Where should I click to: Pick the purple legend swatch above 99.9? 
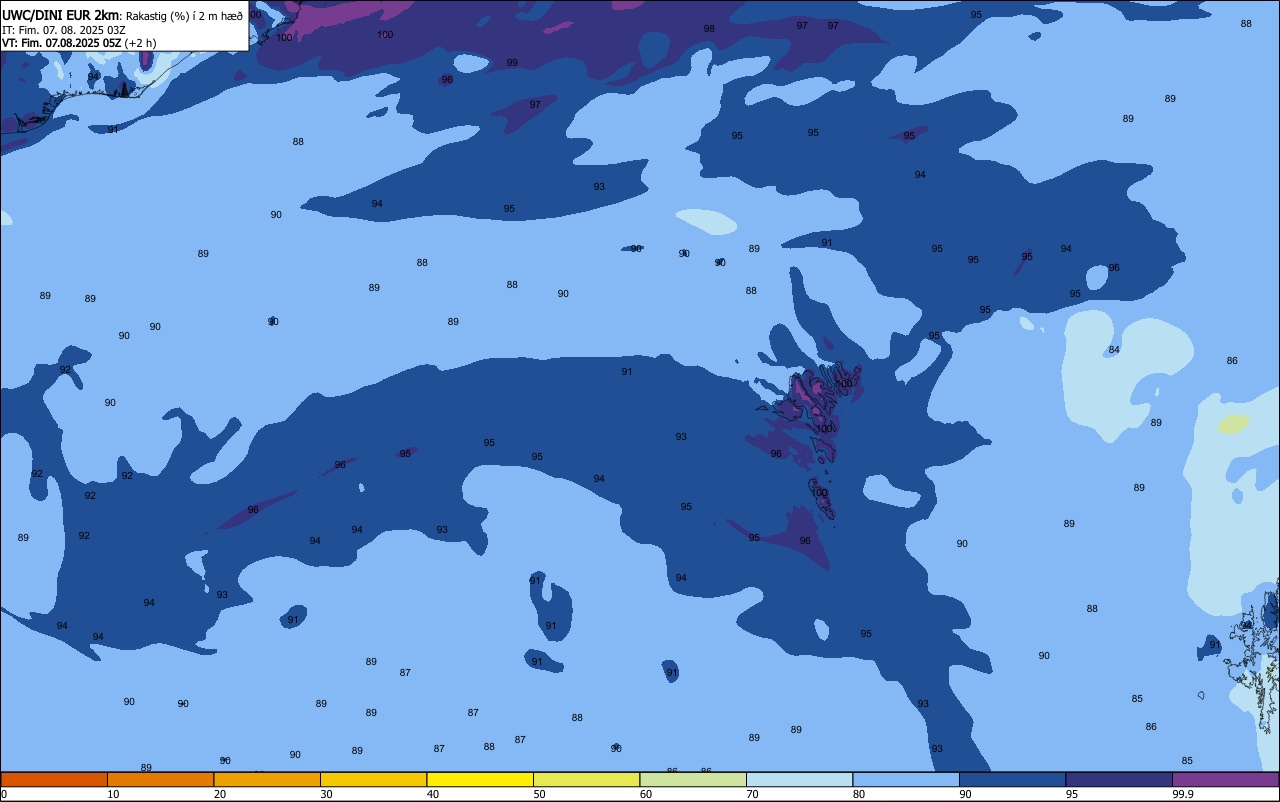(1225, 779)
